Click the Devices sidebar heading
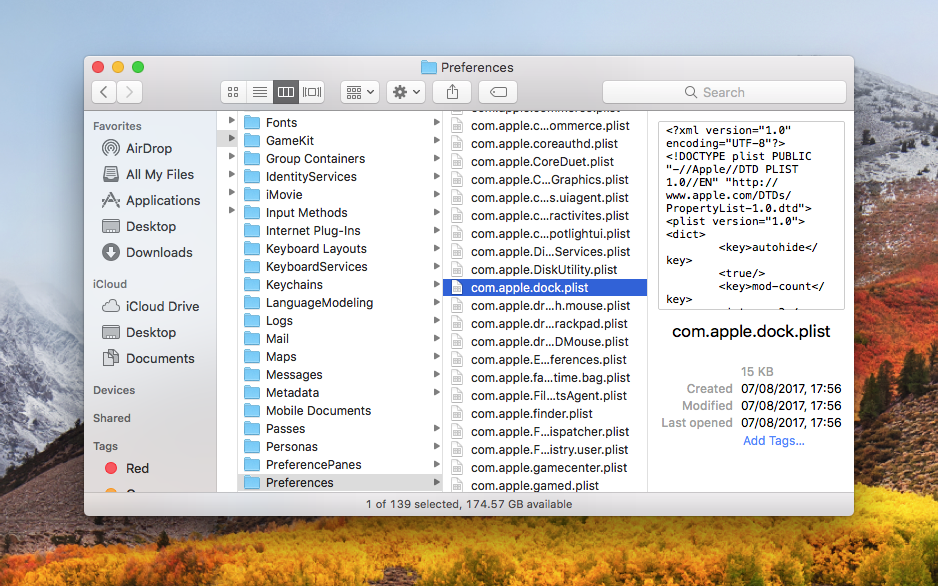Screen dimensions: 938x586 click(x=114, y=390)
